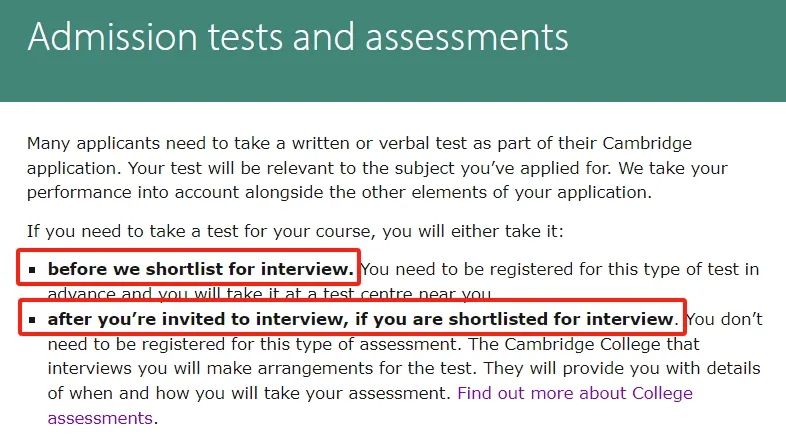Open the 'Find out more about College' link
The width and height of the screenshot is (786, 435).
coord(575,393)
